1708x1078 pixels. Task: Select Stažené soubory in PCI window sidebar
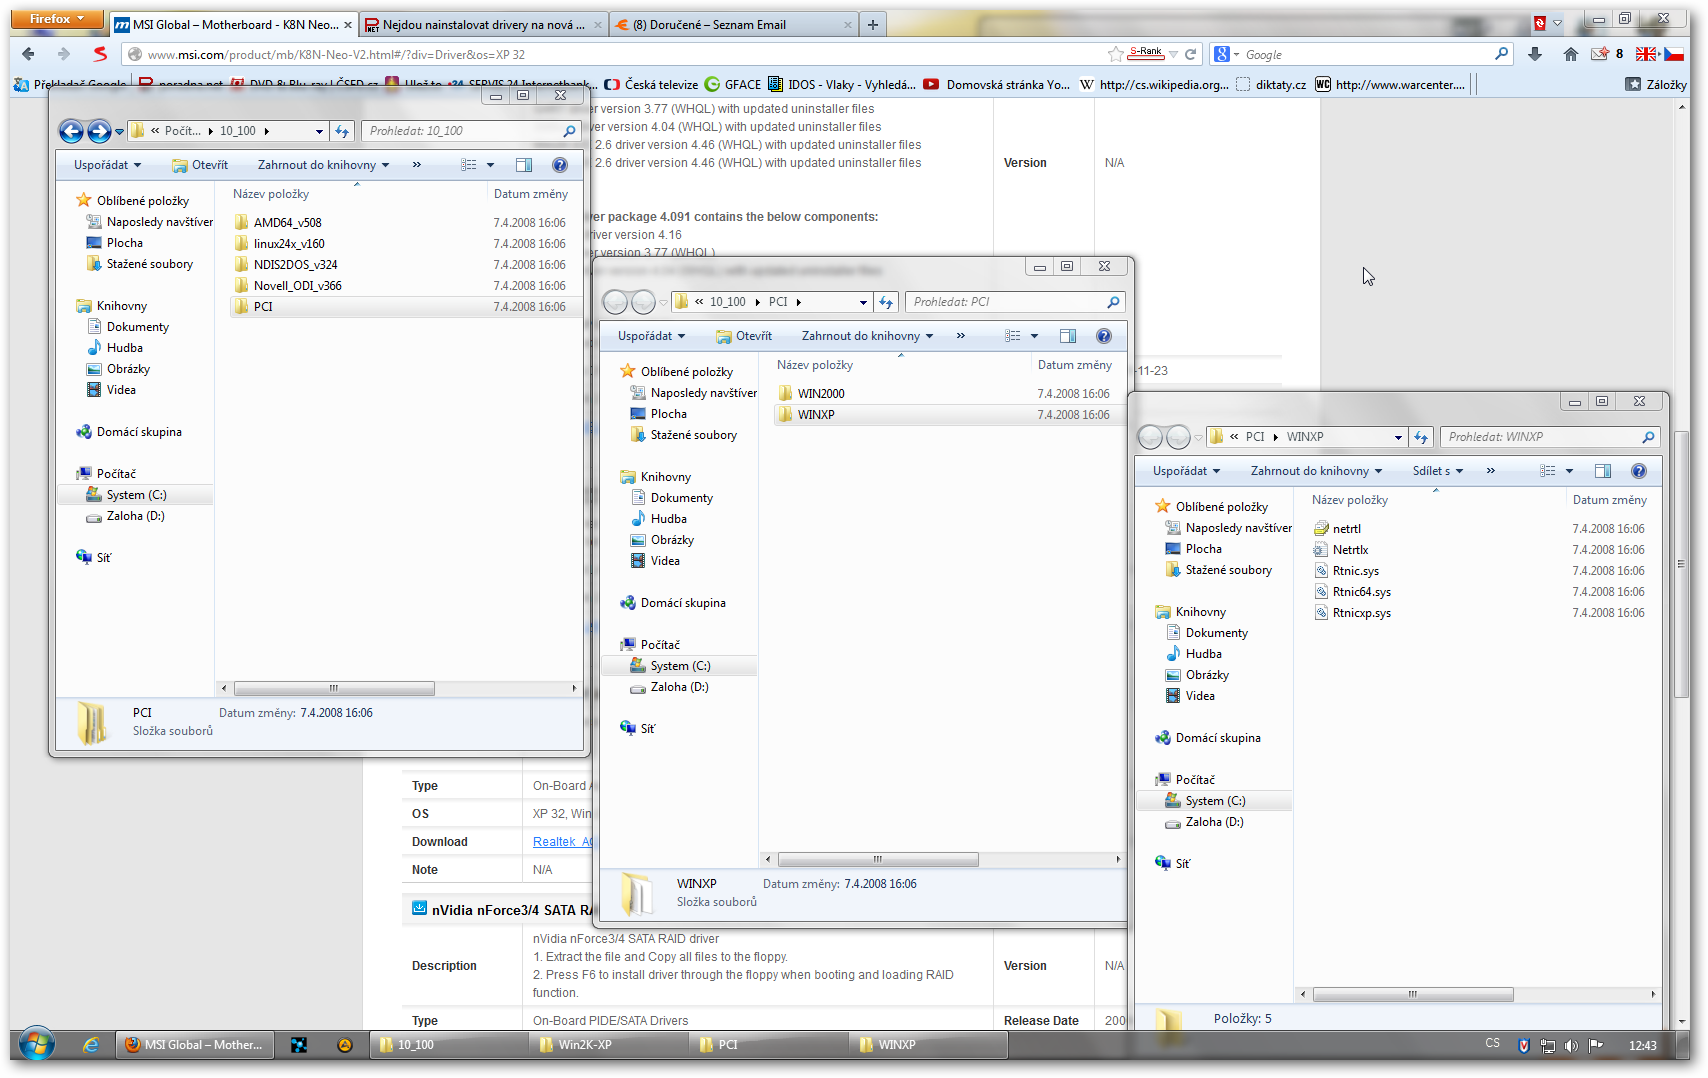point(683,435)
